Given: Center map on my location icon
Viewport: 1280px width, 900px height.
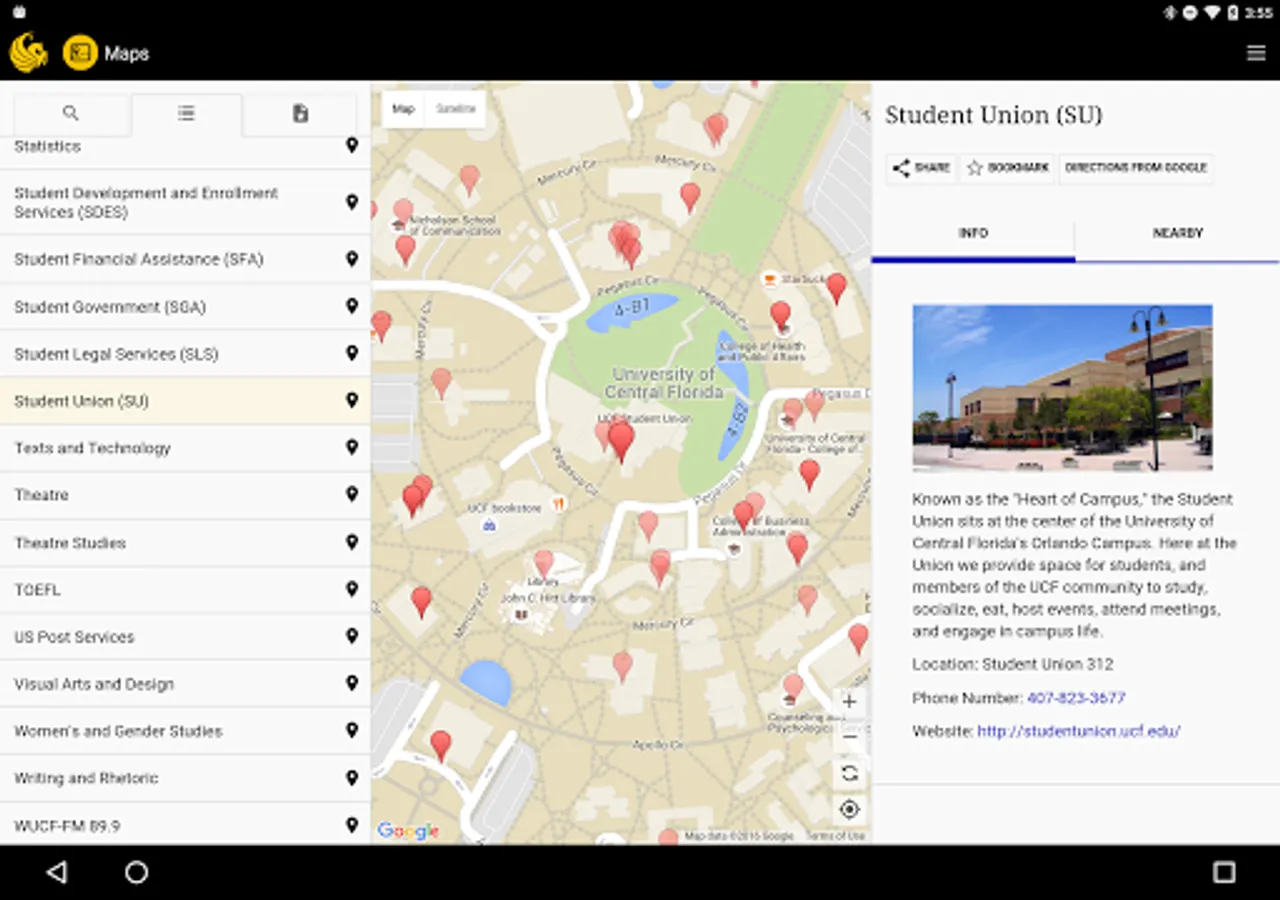Looking at the screenshot, I should [x=849, y=809].
